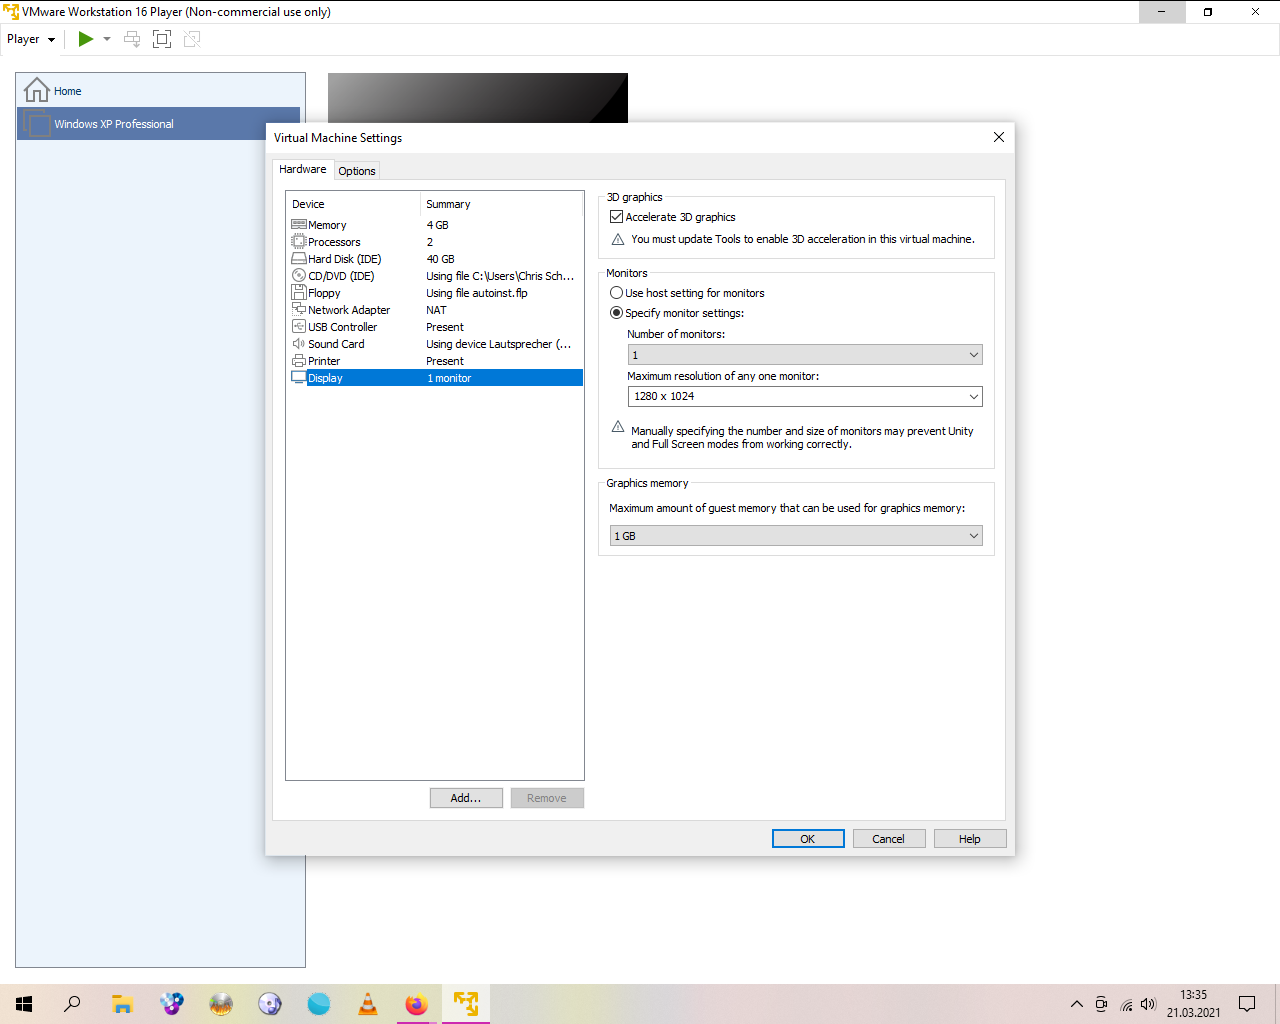
Task: Click the green Play virtual machine icon
Action: click(86, 39)
